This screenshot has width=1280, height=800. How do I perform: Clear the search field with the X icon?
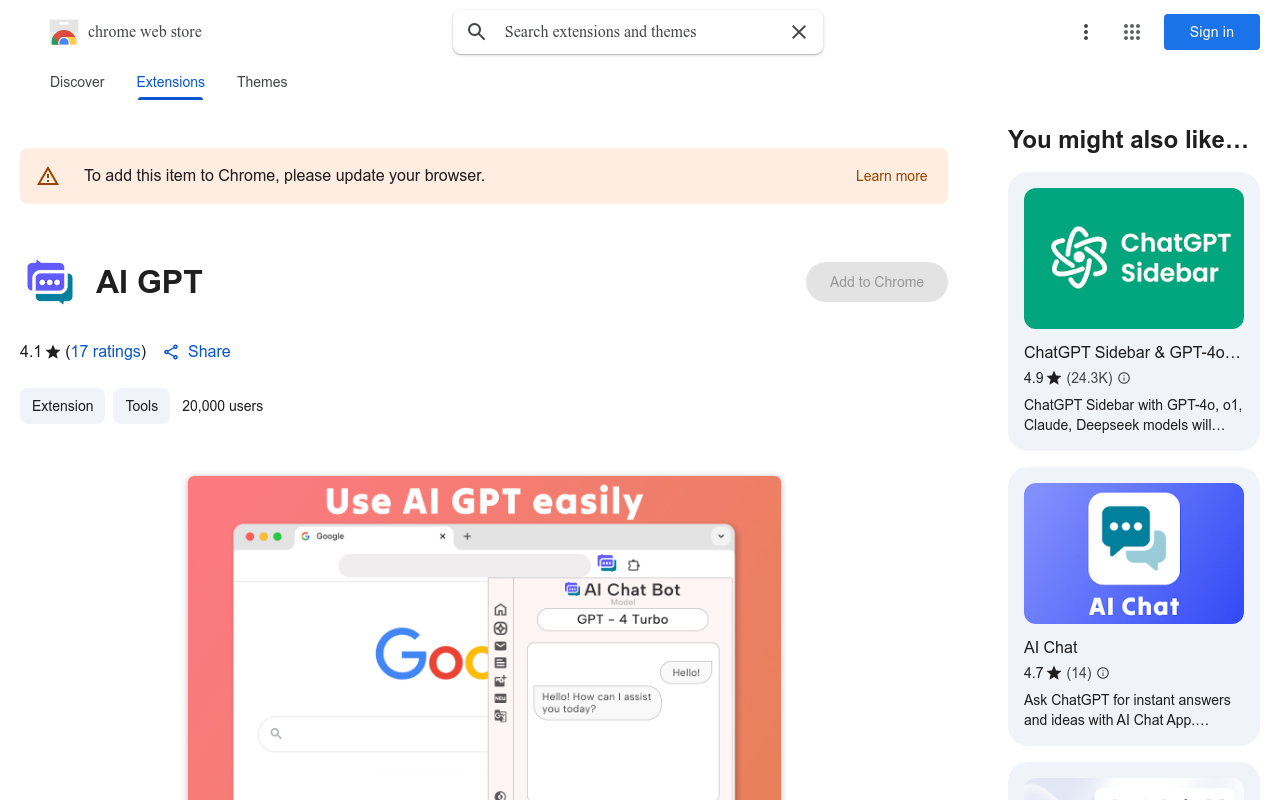point(799,32)
